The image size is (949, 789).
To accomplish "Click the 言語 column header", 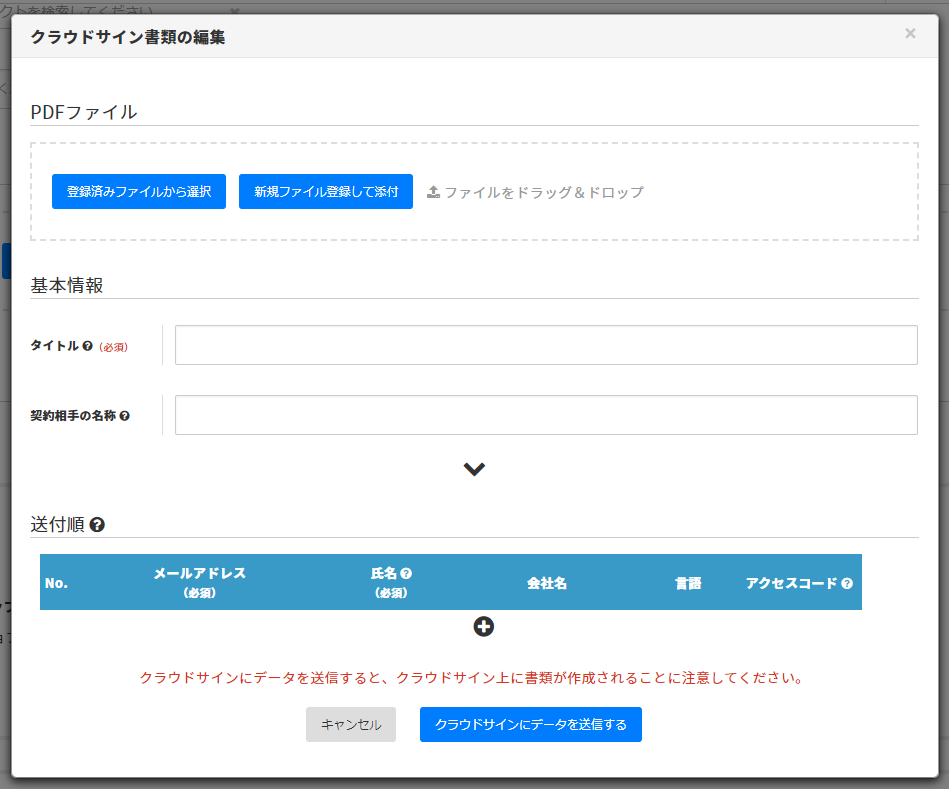I will (x=688, y=583).
